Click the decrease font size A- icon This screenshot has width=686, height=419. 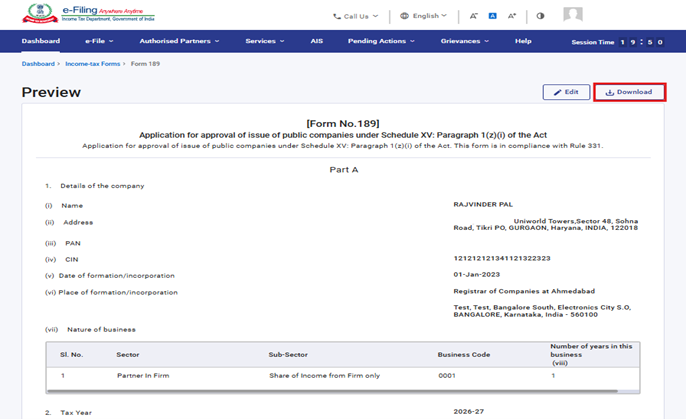click(474, 16)
